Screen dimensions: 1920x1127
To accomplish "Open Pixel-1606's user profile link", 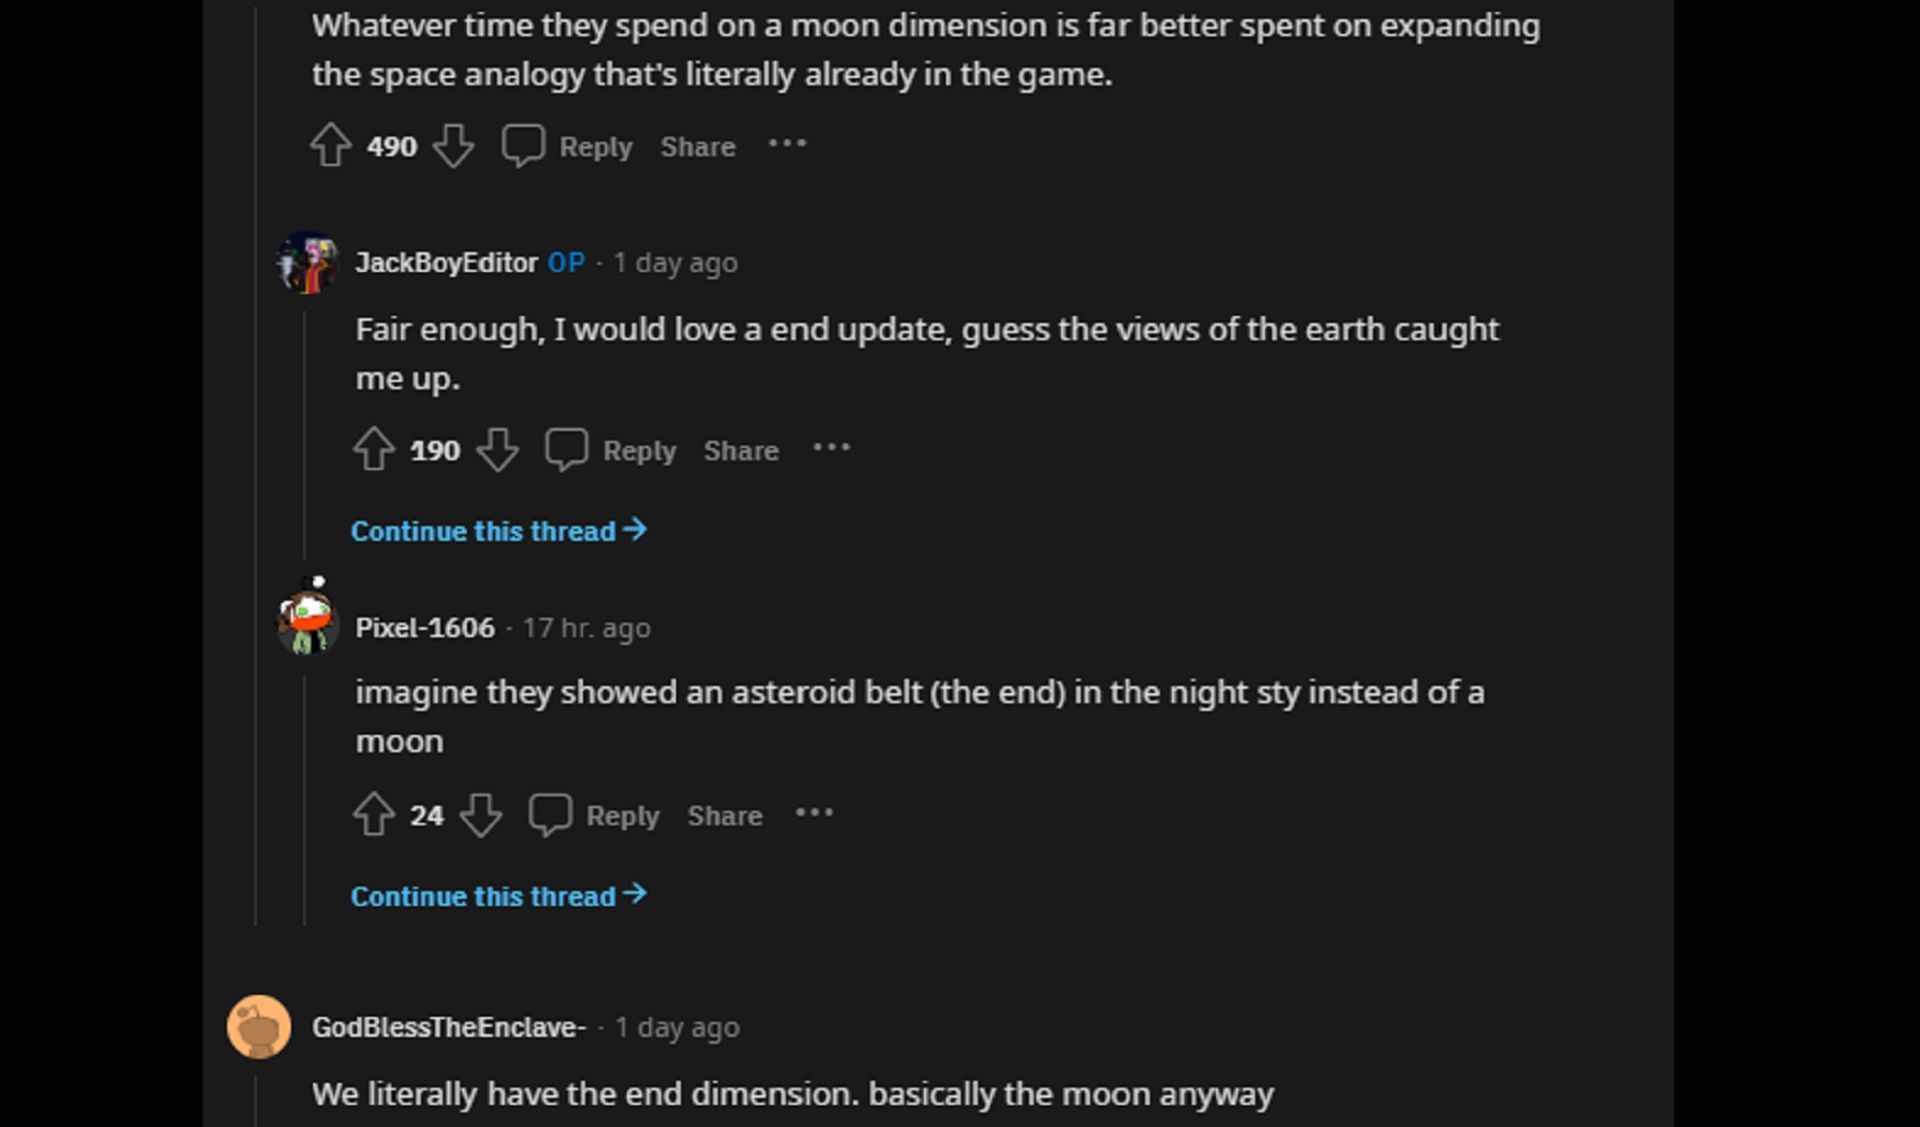I will click(425, 628).
